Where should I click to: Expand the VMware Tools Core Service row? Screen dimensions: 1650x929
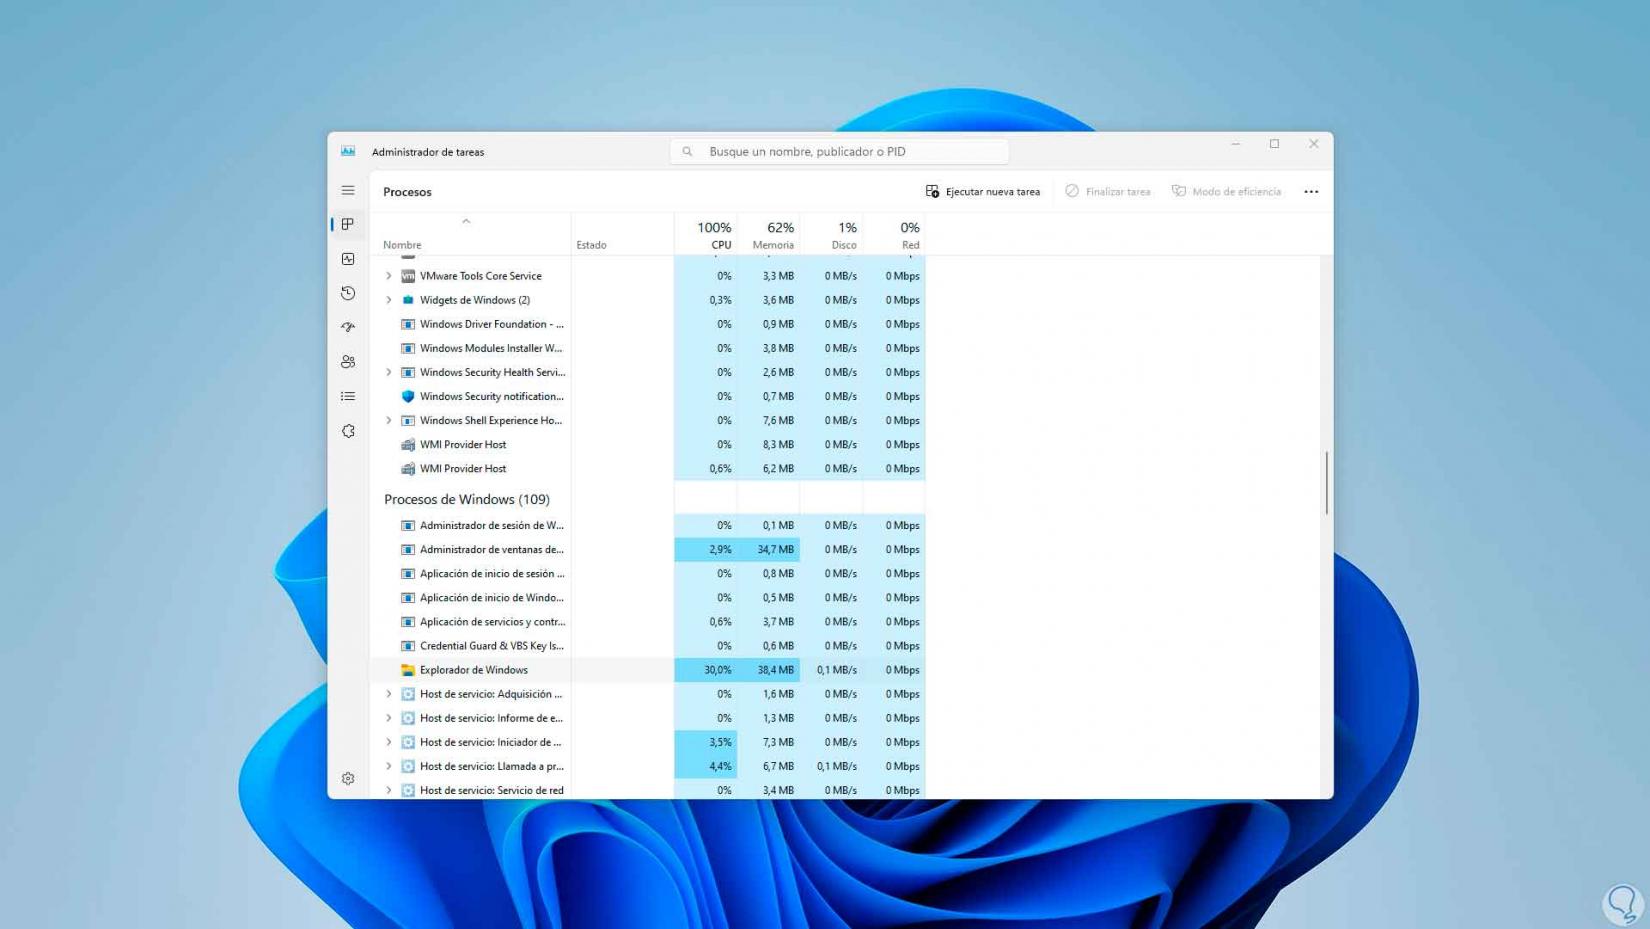(x=389, y=276)
